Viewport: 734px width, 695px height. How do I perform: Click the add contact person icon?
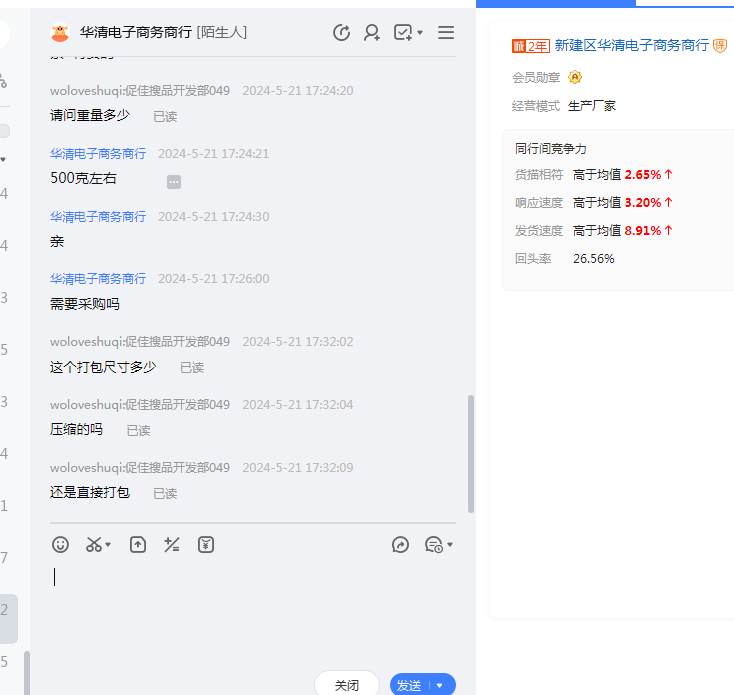pos(372,32)
